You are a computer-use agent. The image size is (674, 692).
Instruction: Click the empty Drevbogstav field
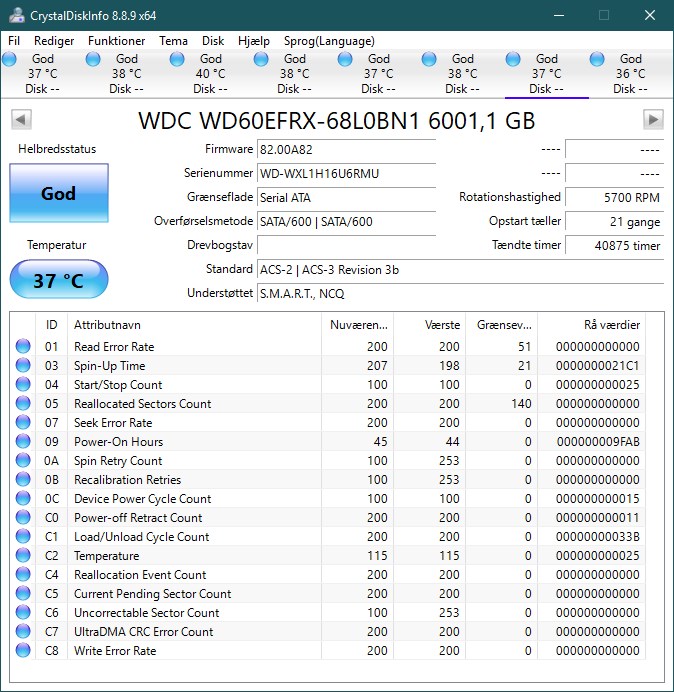pyautogui.click(x=346, y=245)
